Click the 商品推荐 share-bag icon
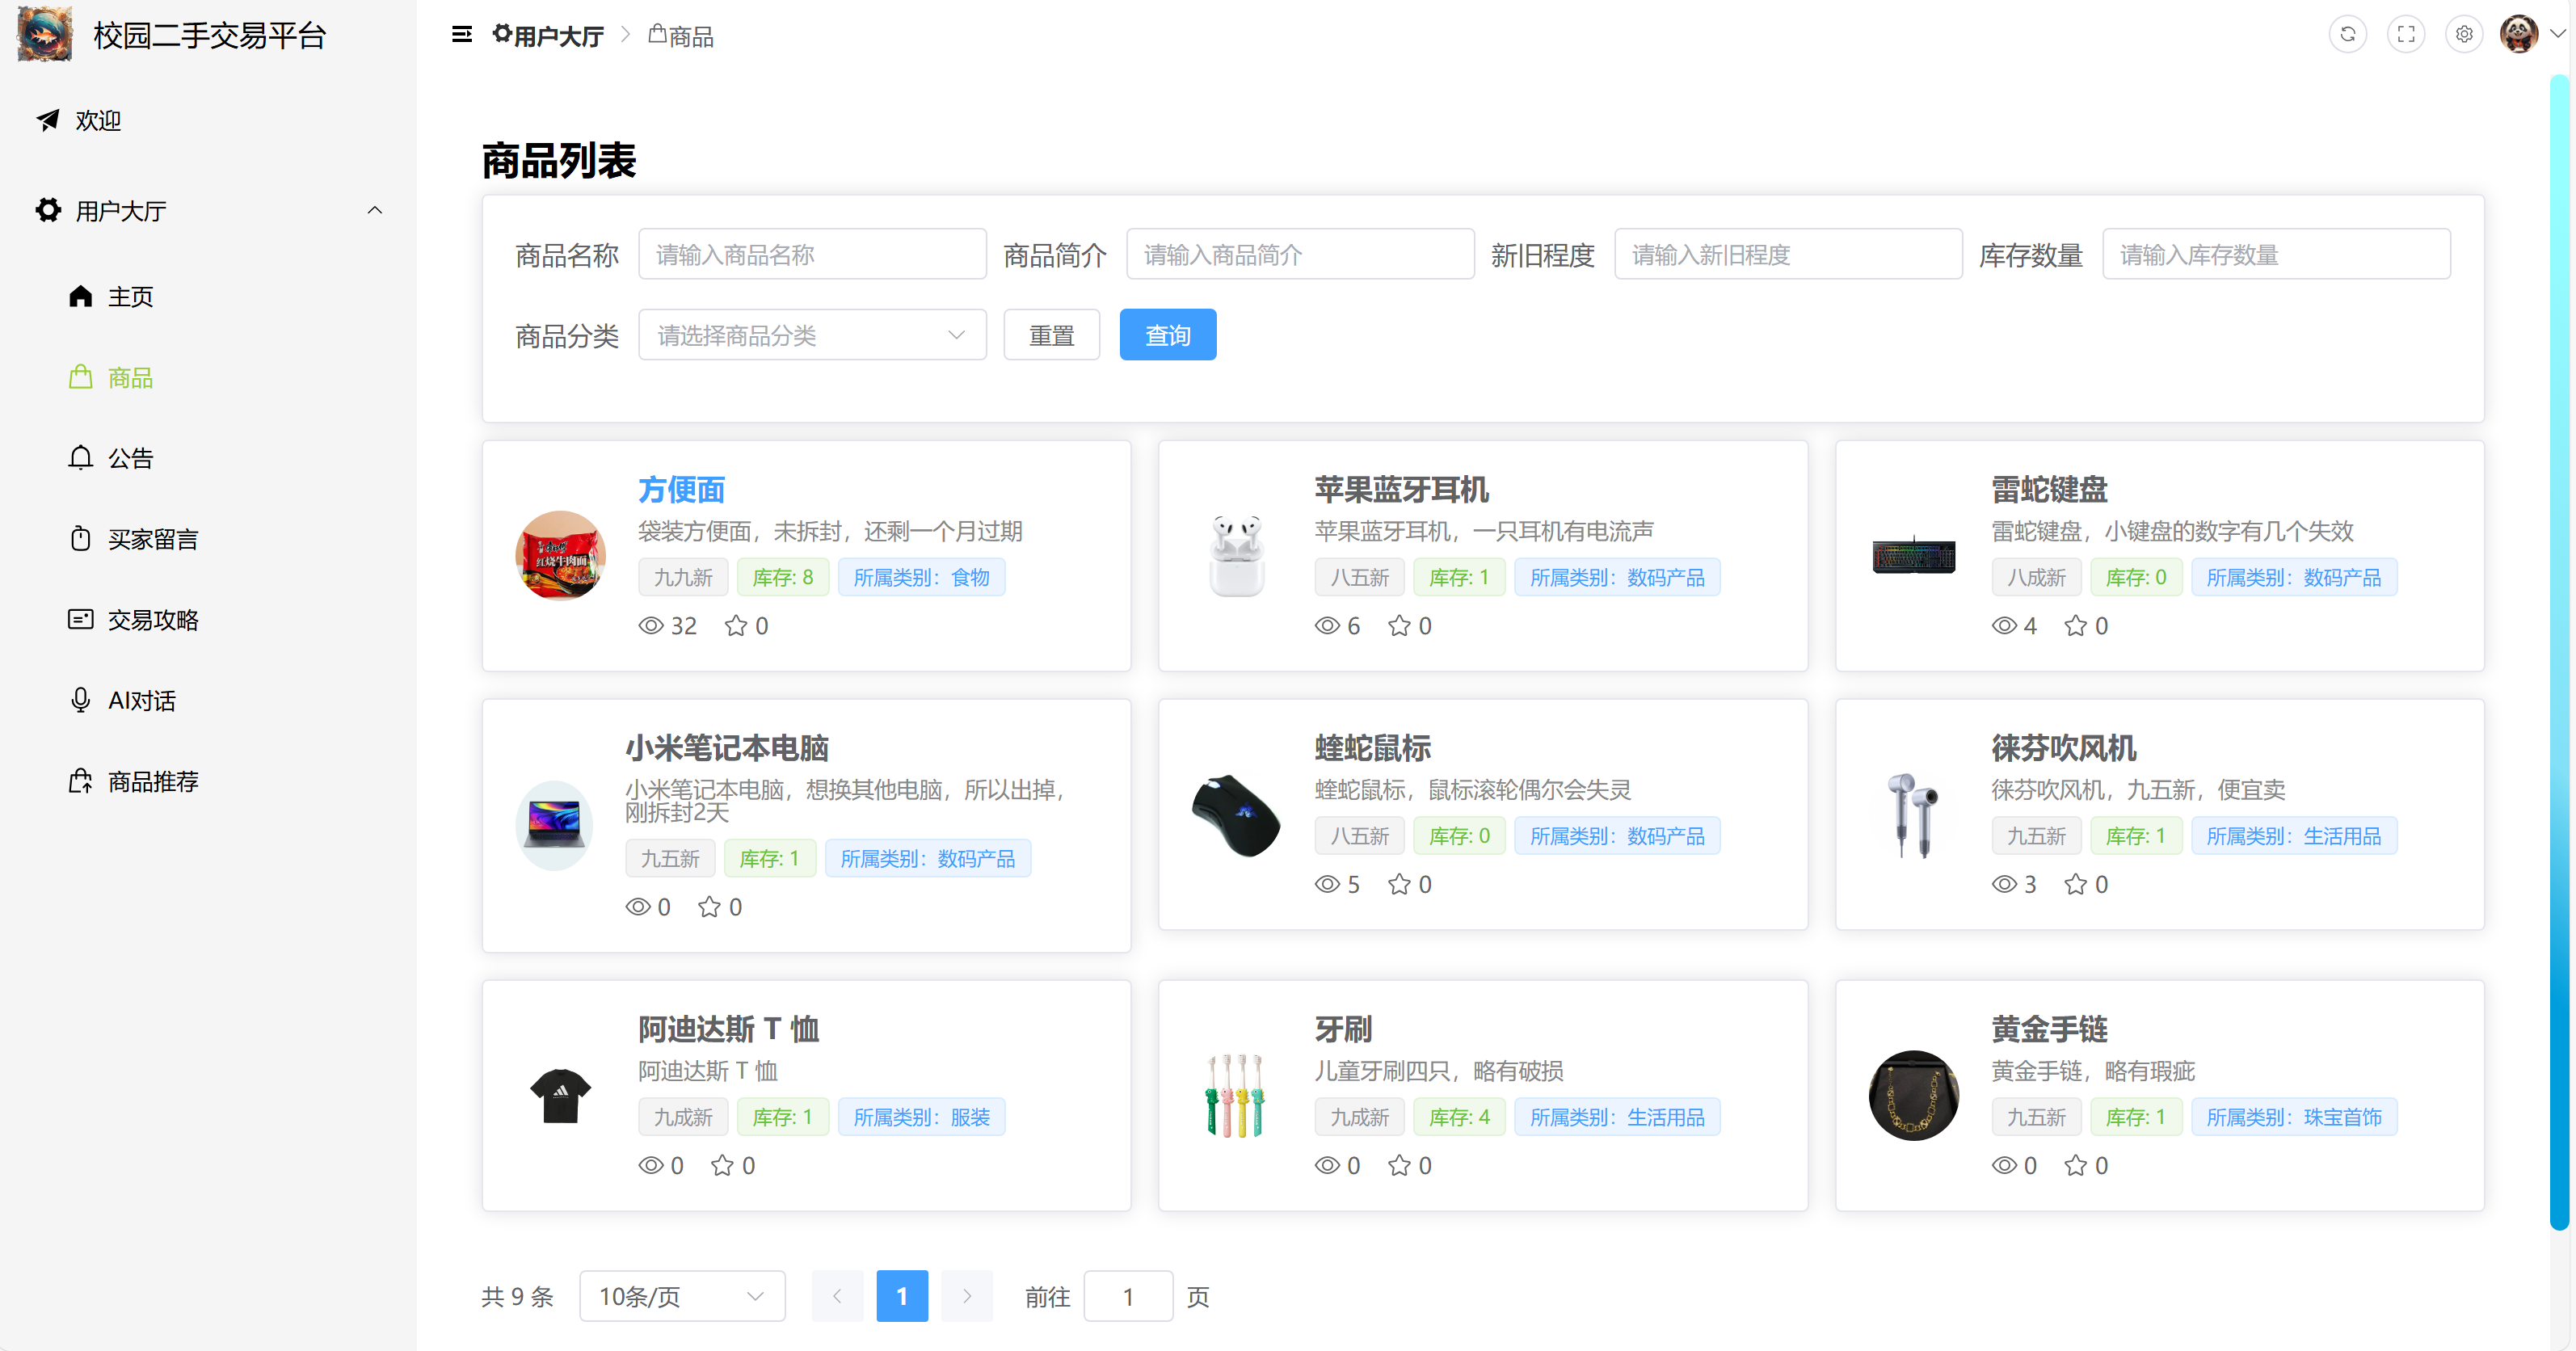The width and height of the screenshot is (2576, 1351). click(80, 781)
